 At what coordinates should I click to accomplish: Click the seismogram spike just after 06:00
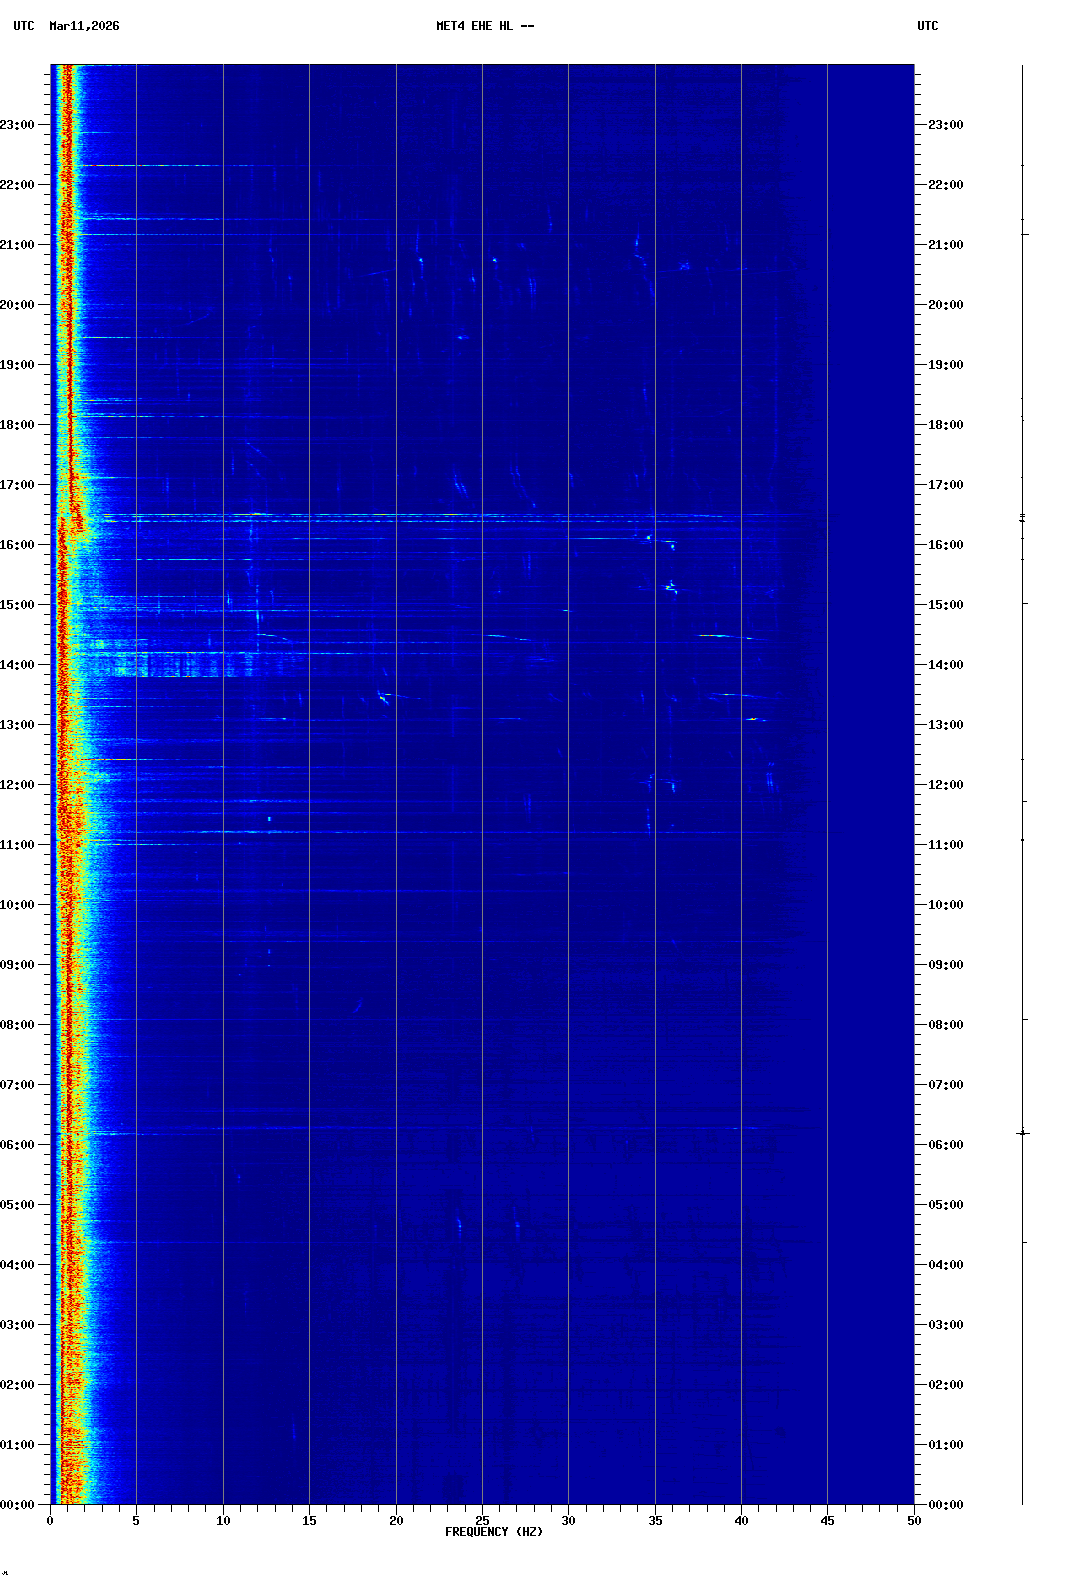(1022, 1133)
